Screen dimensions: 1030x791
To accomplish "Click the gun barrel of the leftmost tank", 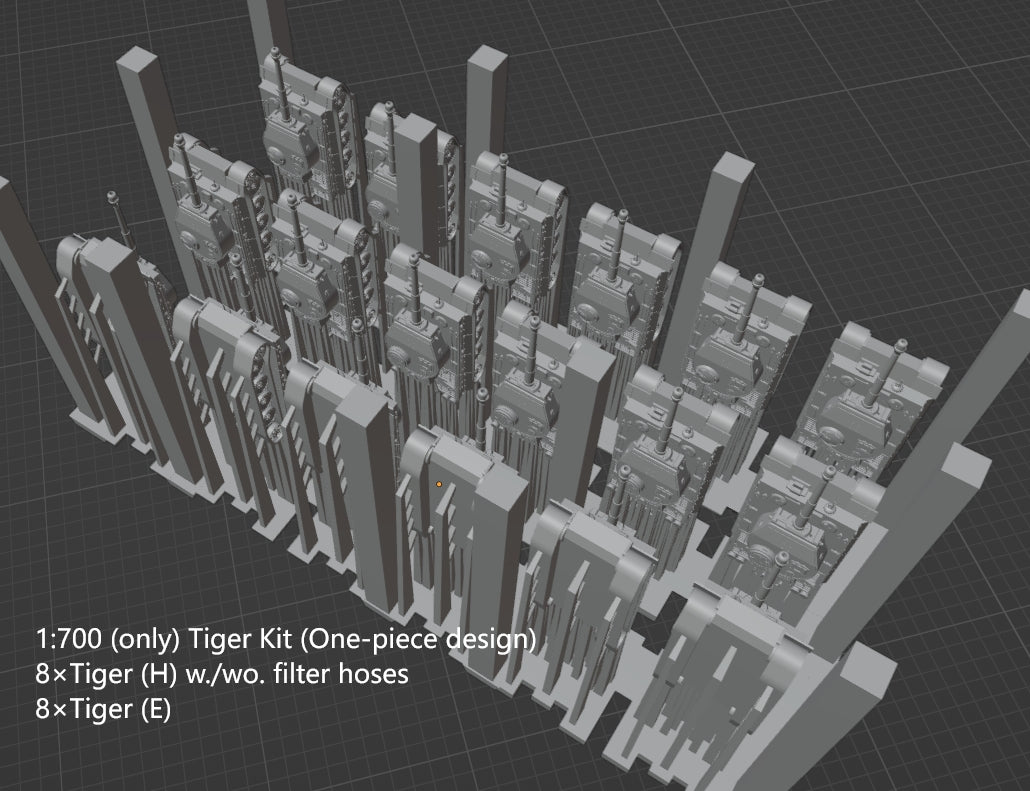I will [x=119, y=215].
